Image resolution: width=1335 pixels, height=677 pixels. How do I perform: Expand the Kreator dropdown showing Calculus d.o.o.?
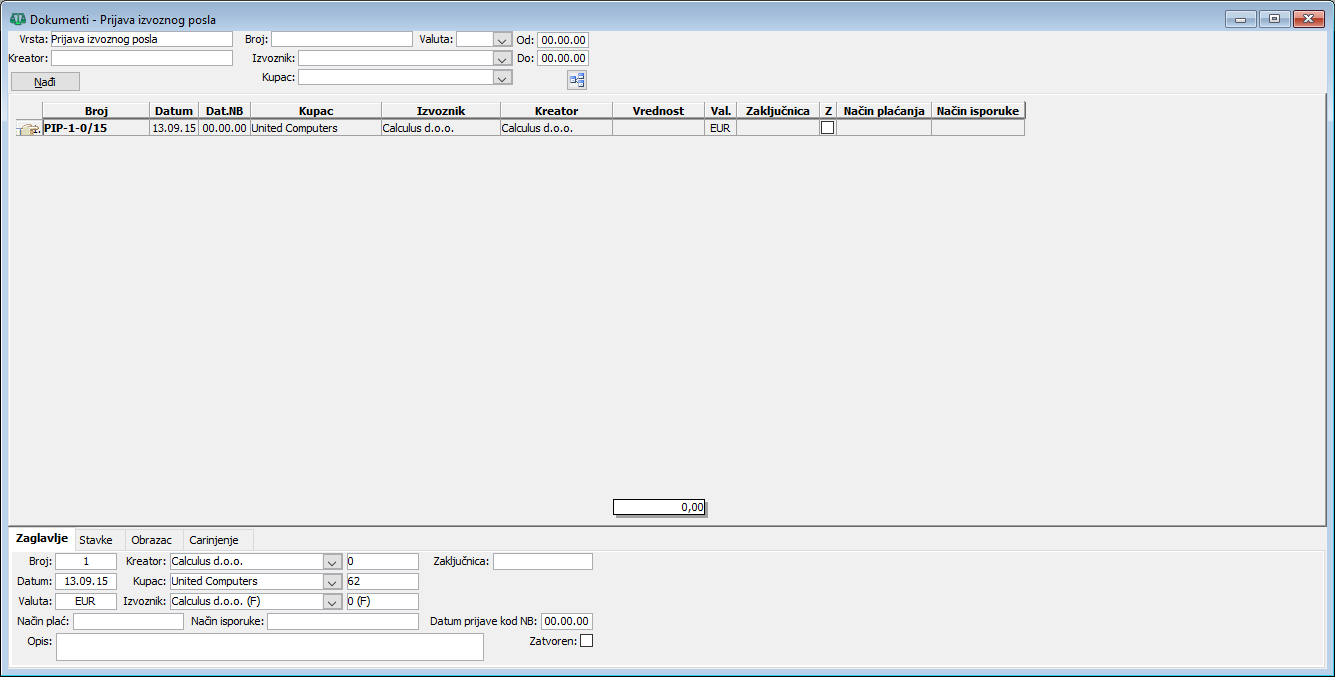332,561
